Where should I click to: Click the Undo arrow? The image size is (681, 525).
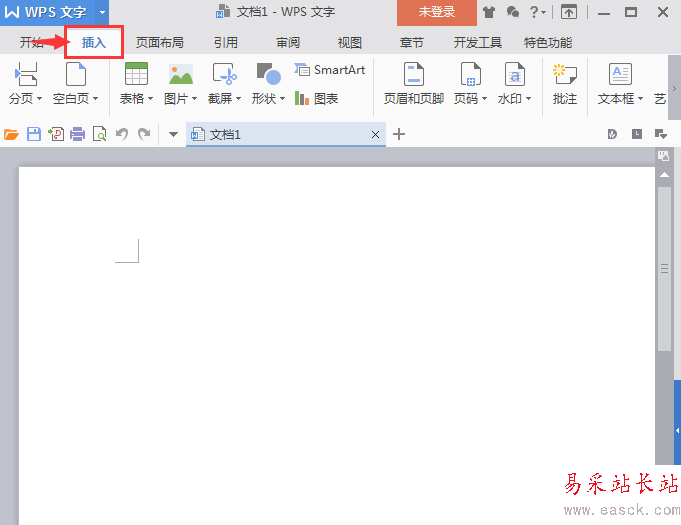[122, 134]
